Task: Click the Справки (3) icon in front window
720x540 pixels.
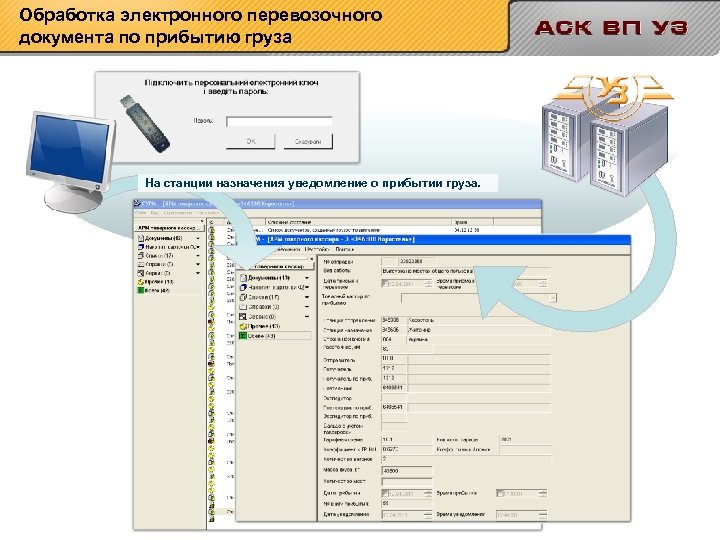Action: (x=243, y=307)
